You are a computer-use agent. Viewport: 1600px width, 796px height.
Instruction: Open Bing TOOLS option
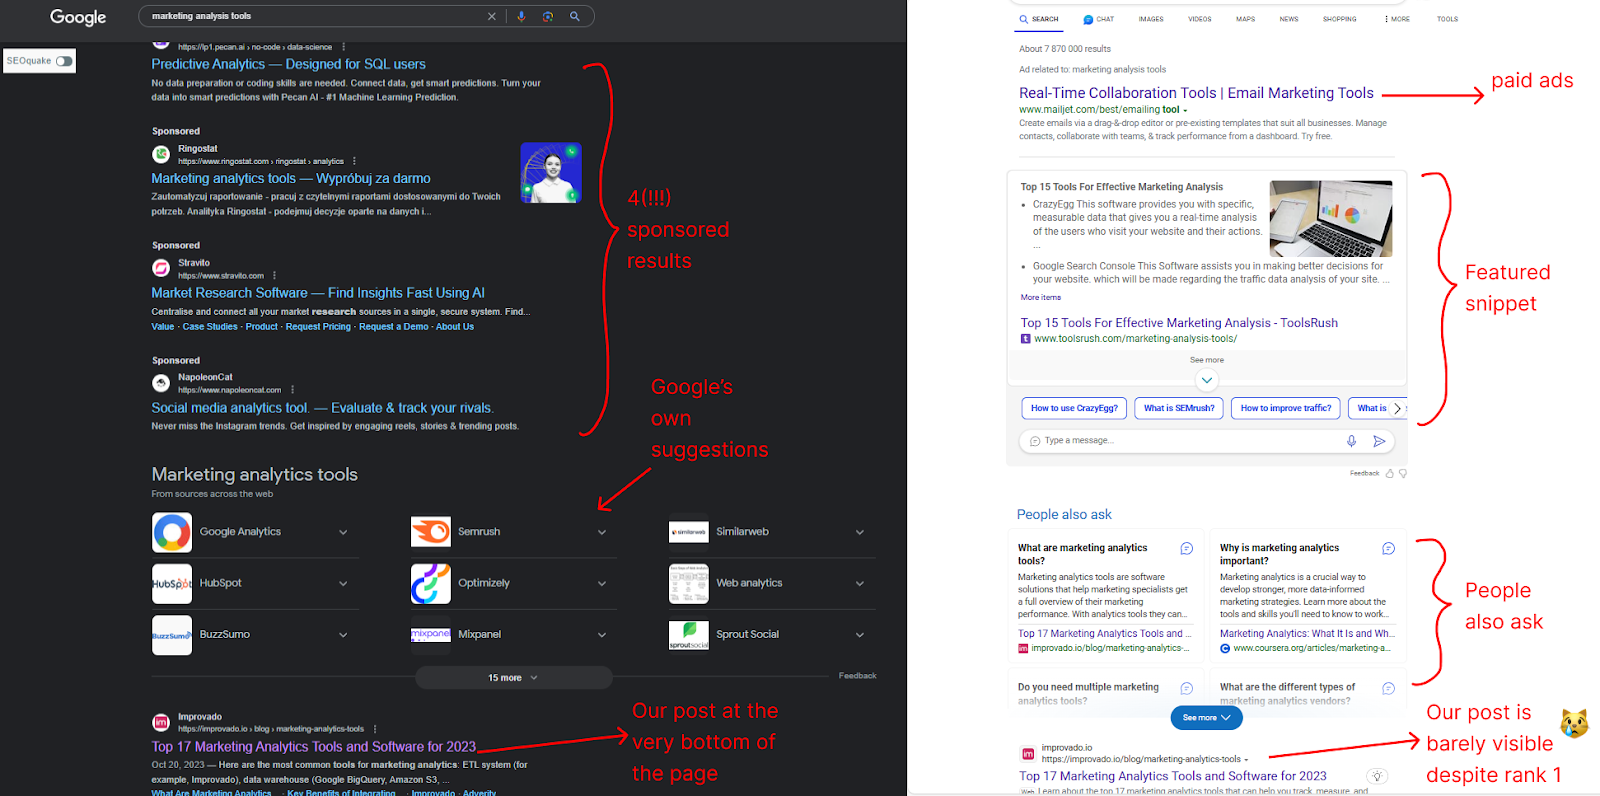[x=1447, y=19]
